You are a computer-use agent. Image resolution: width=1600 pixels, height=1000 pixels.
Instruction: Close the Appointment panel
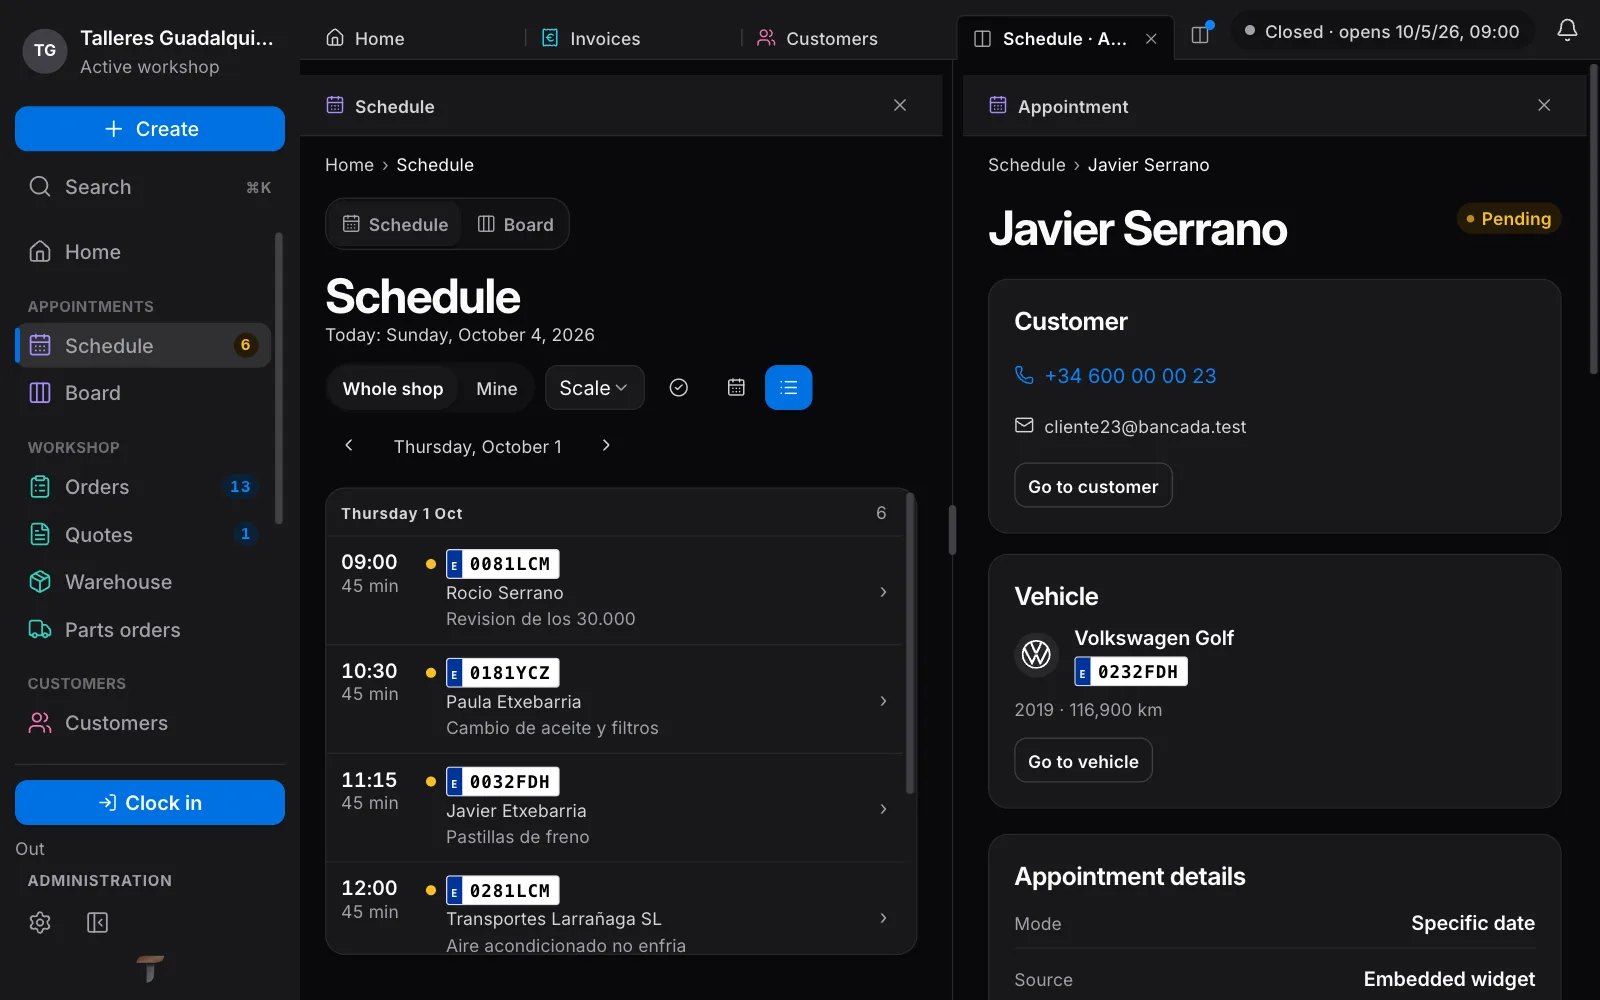[1544, 105]
